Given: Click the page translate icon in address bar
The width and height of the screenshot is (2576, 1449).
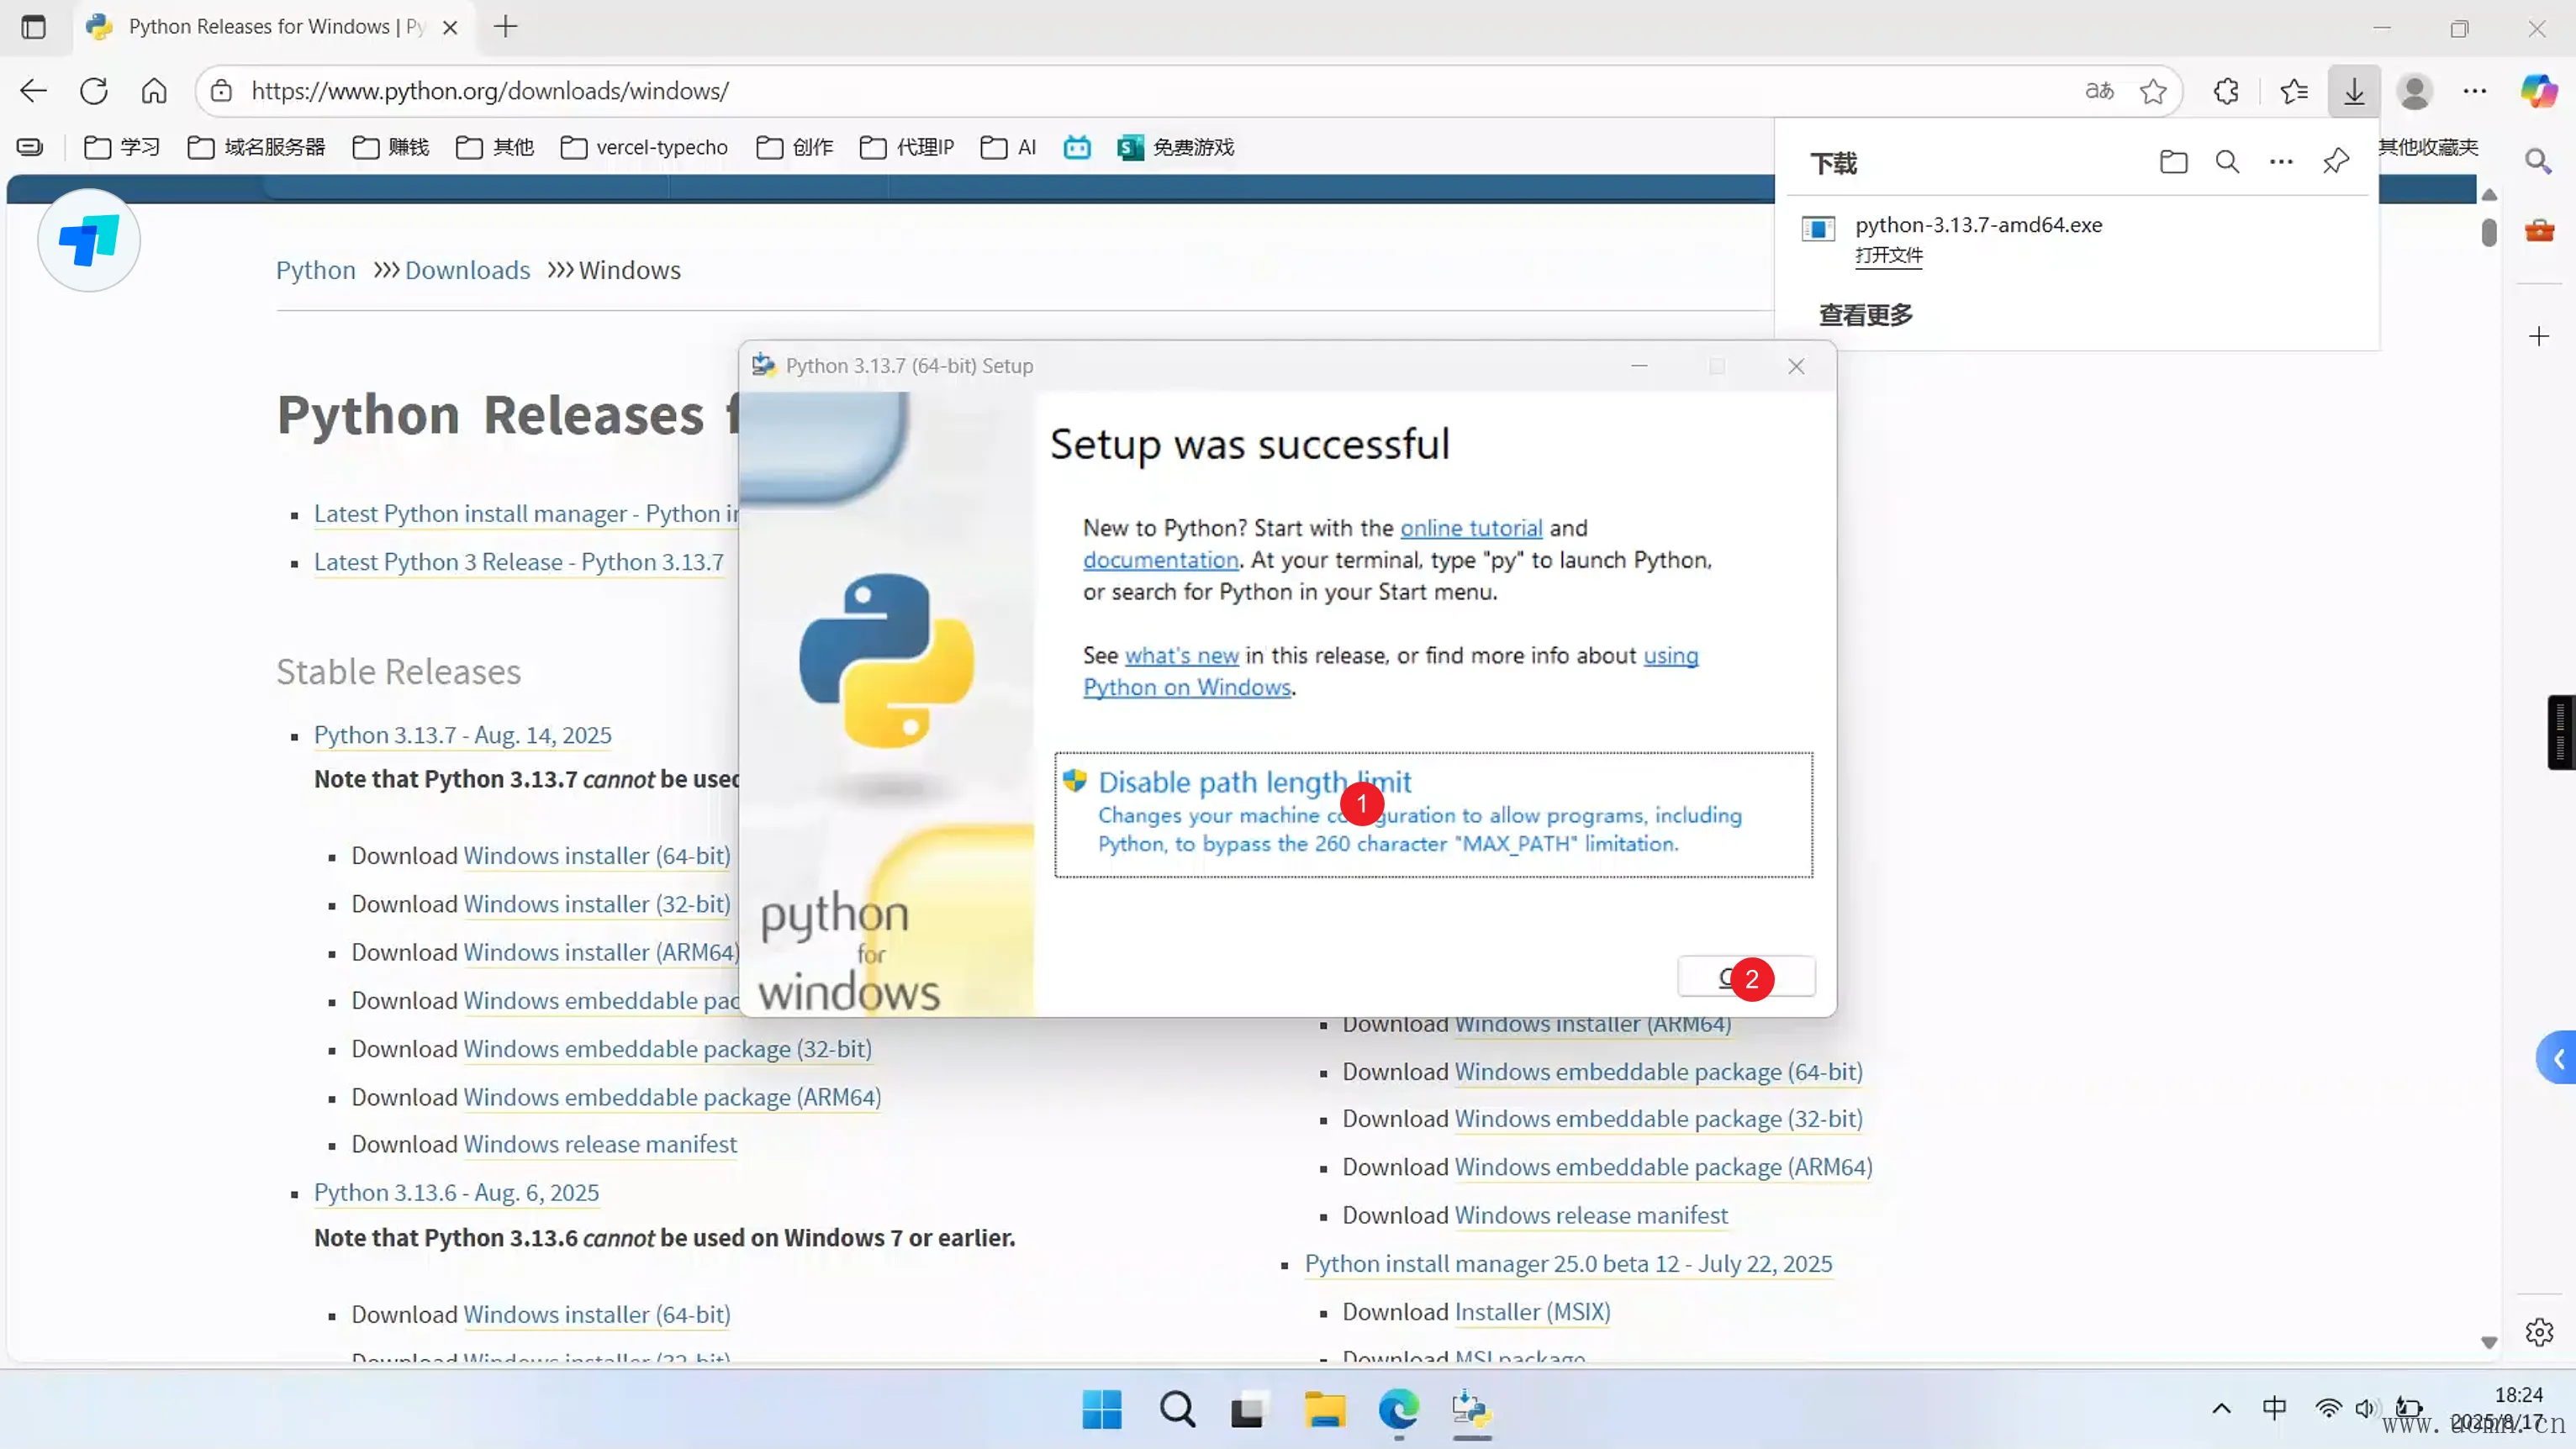Looking at the screenshot, I should click(2099, 91).
